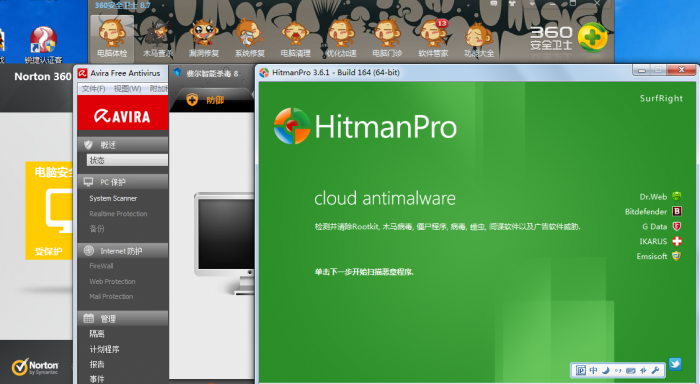Click the 360安全卫士 green plus logo
Image resolution: width=700 pixels, height=384 pixels.
[x=592, y=38]
